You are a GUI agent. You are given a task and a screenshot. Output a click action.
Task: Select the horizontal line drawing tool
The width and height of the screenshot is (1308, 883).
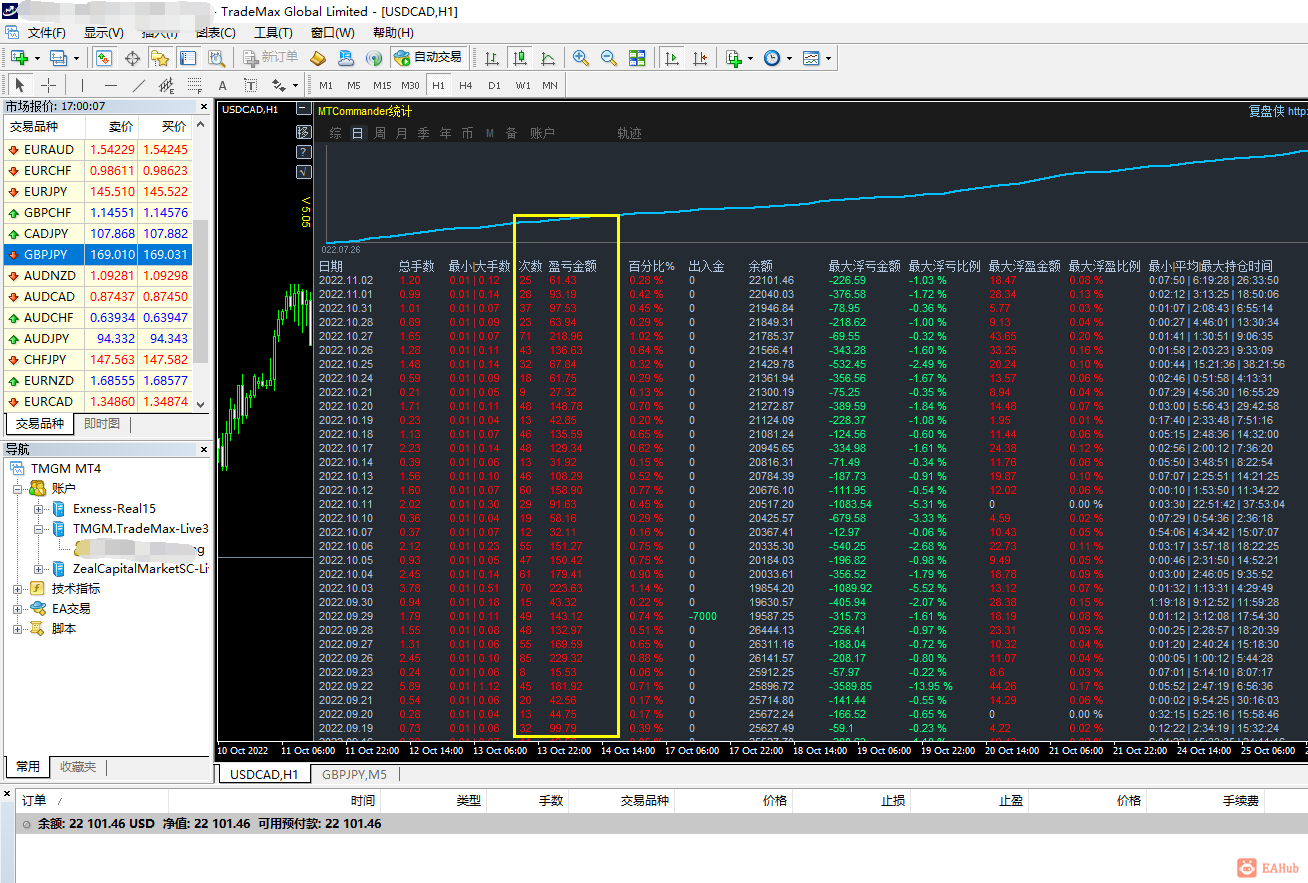[x=111, y=85]
